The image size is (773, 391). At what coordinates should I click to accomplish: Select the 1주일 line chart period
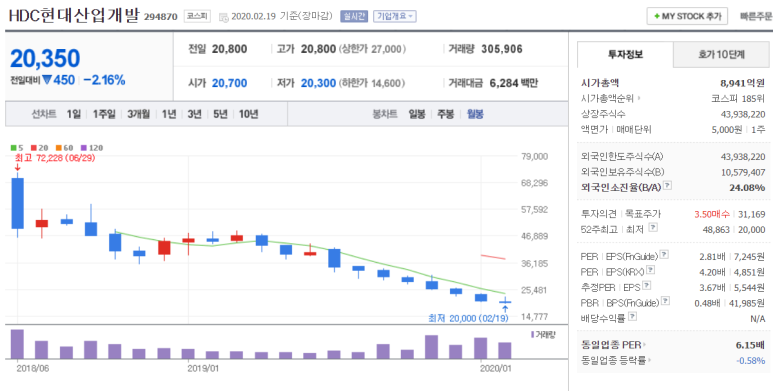(x=104, y=114)
